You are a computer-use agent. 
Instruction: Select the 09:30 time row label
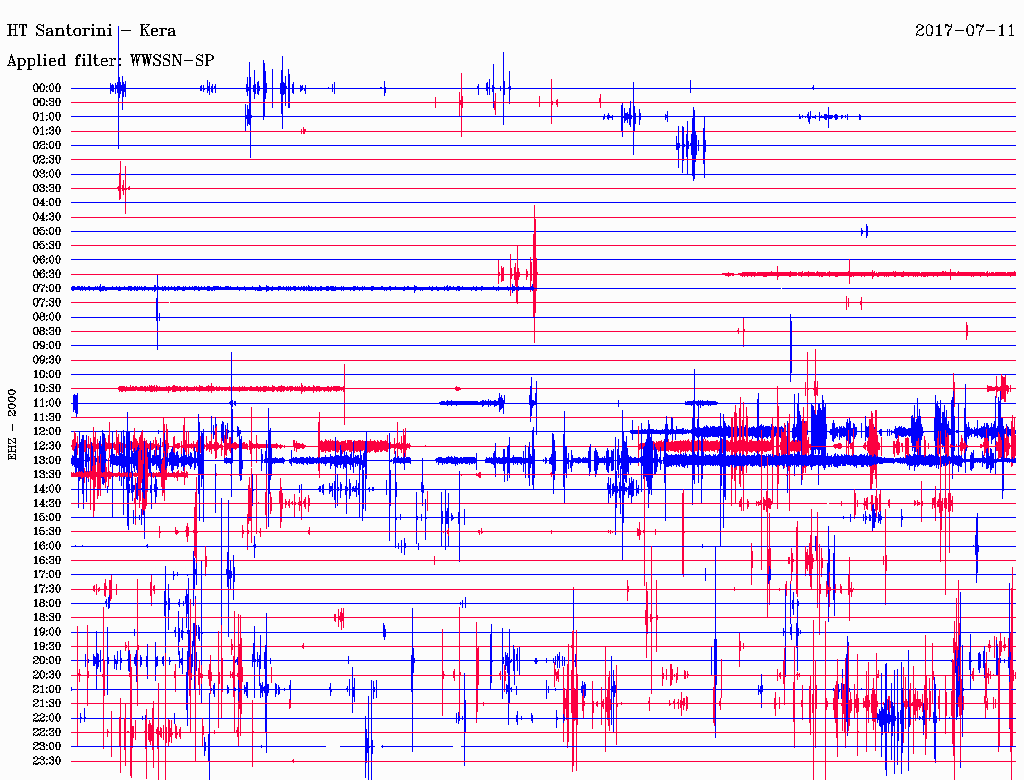pyautogui.click(x=47, y=360)
